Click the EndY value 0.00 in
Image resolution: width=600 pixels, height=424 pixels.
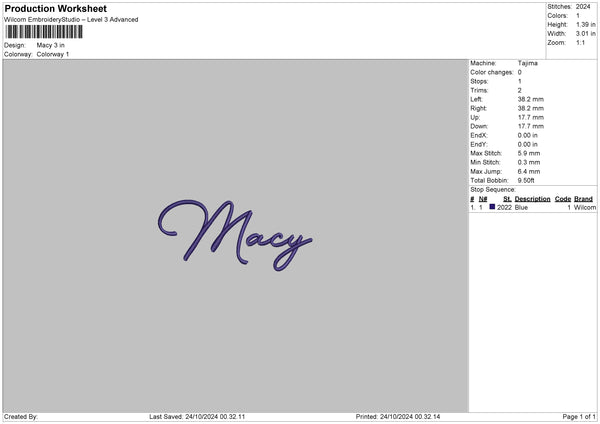528,144
